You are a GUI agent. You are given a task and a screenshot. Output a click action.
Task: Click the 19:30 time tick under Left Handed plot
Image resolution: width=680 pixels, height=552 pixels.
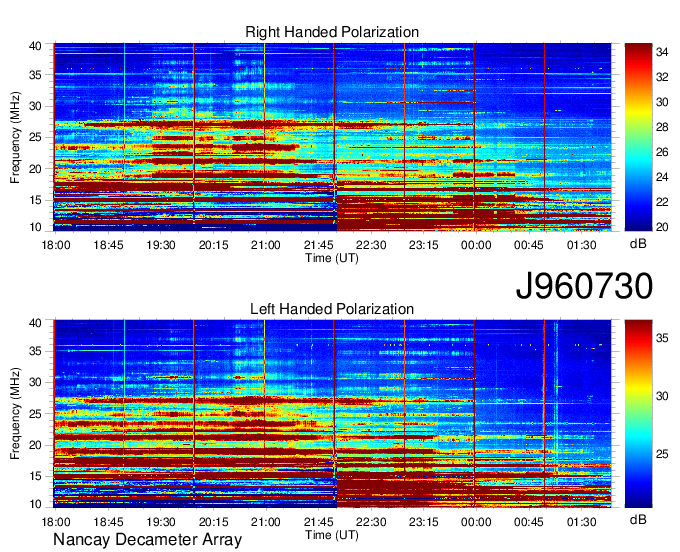(x=161, y=522)
